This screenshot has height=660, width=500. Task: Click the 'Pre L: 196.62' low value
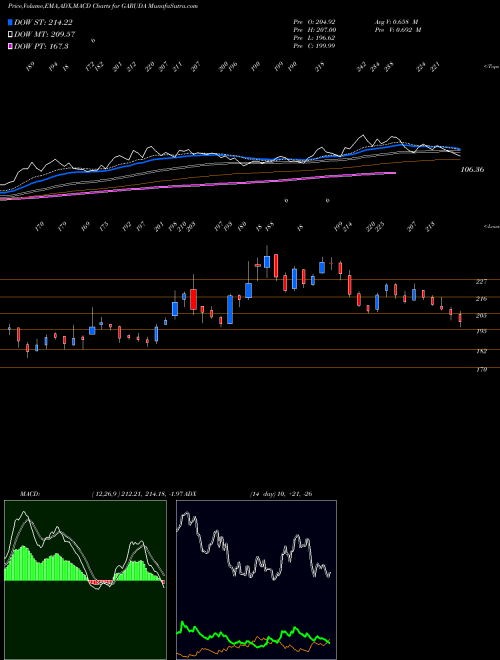[314, 38]
